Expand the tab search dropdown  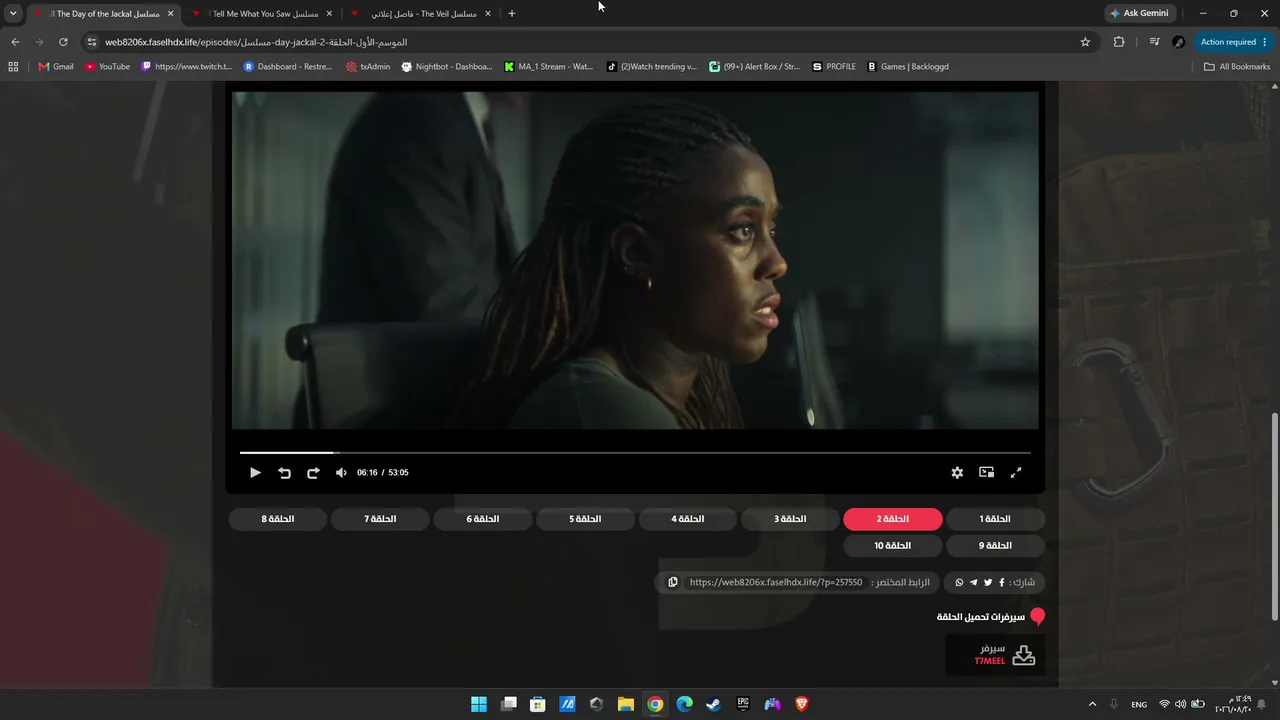(13, 14)
